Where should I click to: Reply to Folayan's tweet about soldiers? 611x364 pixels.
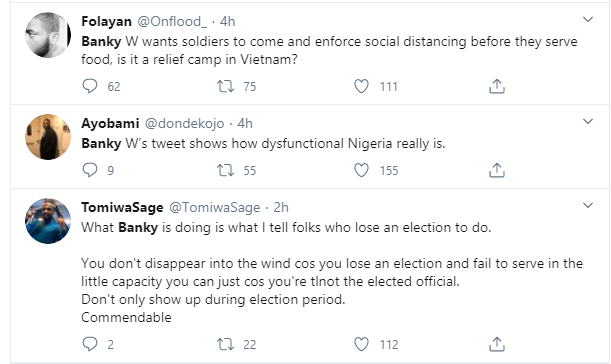pos(90,86)
